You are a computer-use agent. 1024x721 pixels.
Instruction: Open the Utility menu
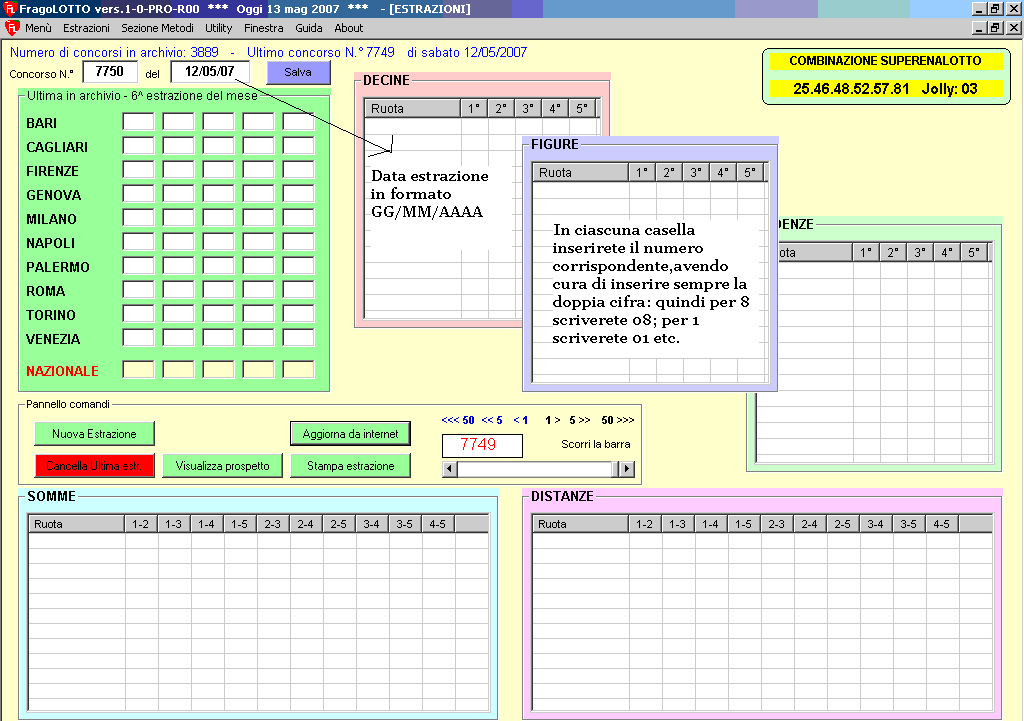click(218, 29)
